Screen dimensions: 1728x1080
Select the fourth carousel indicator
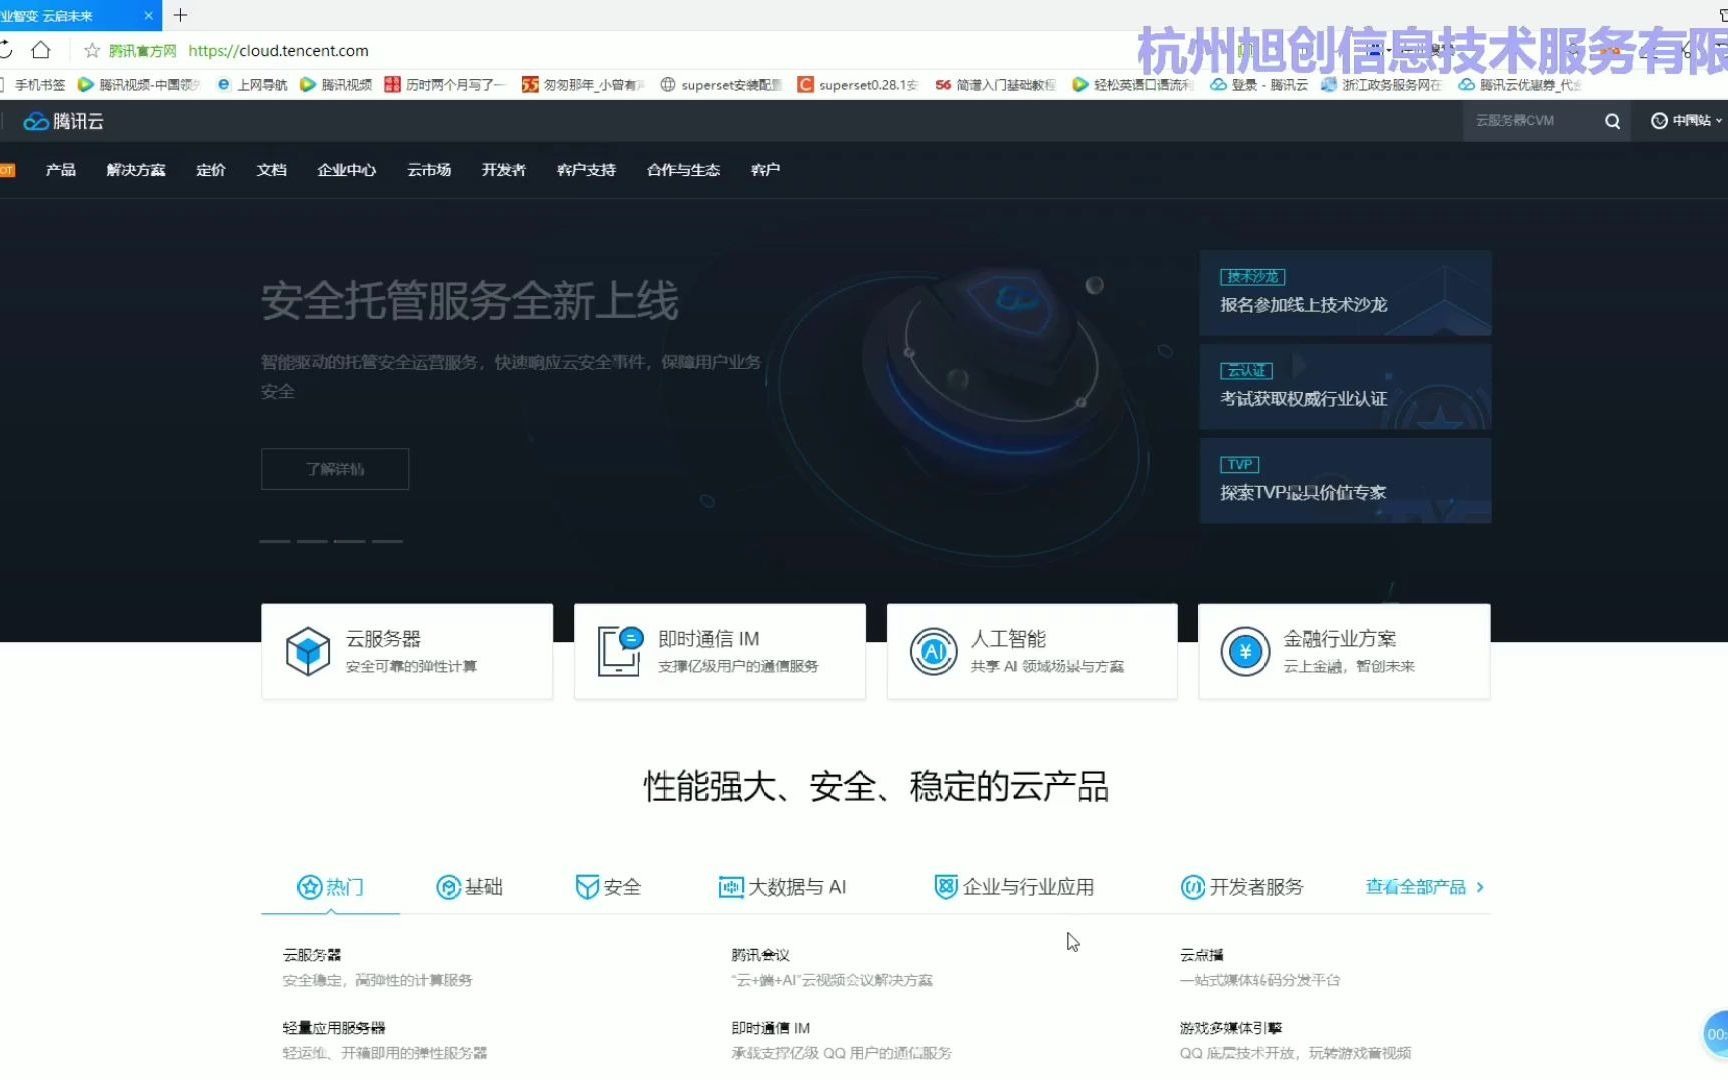pos(387,541)
